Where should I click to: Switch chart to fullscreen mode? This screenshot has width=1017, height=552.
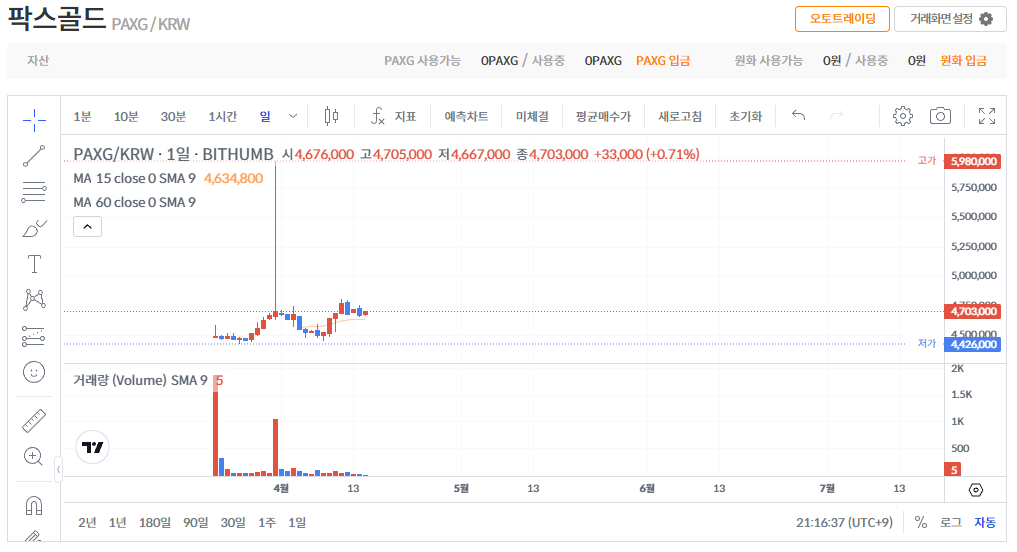coord(987,116)
